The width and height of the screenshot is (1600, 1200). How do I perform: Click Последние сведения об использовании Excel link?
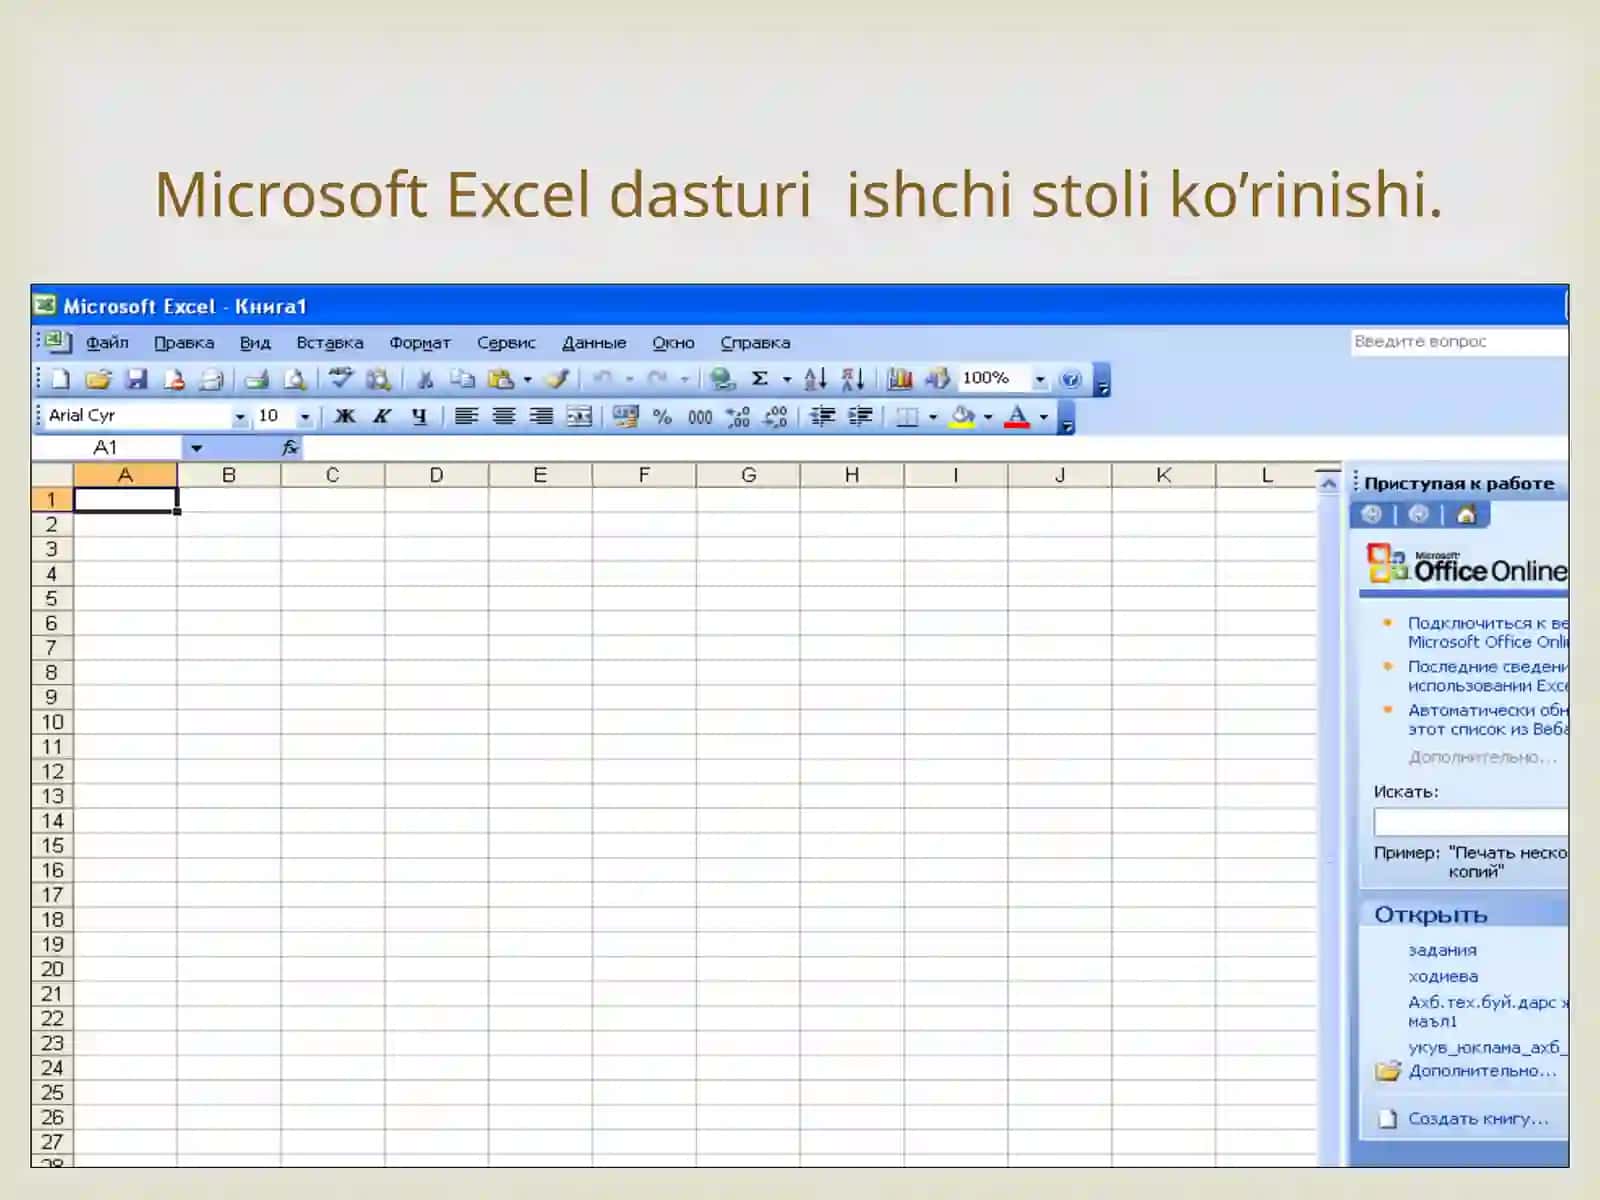(1488, 676)
